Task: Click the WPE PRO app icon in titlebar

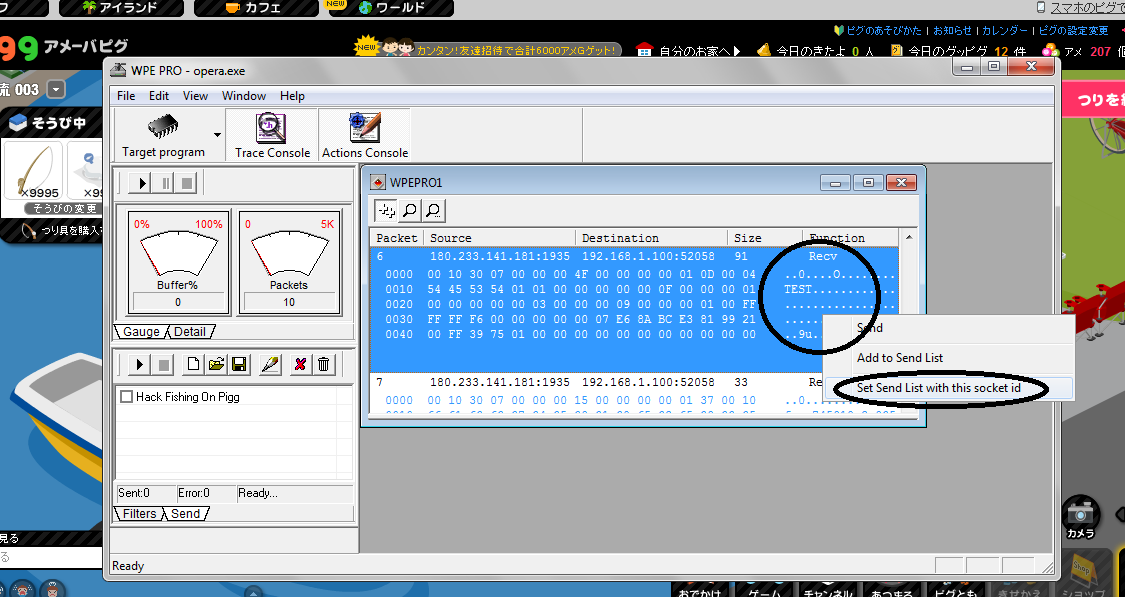Action: [x=118, y=70]
